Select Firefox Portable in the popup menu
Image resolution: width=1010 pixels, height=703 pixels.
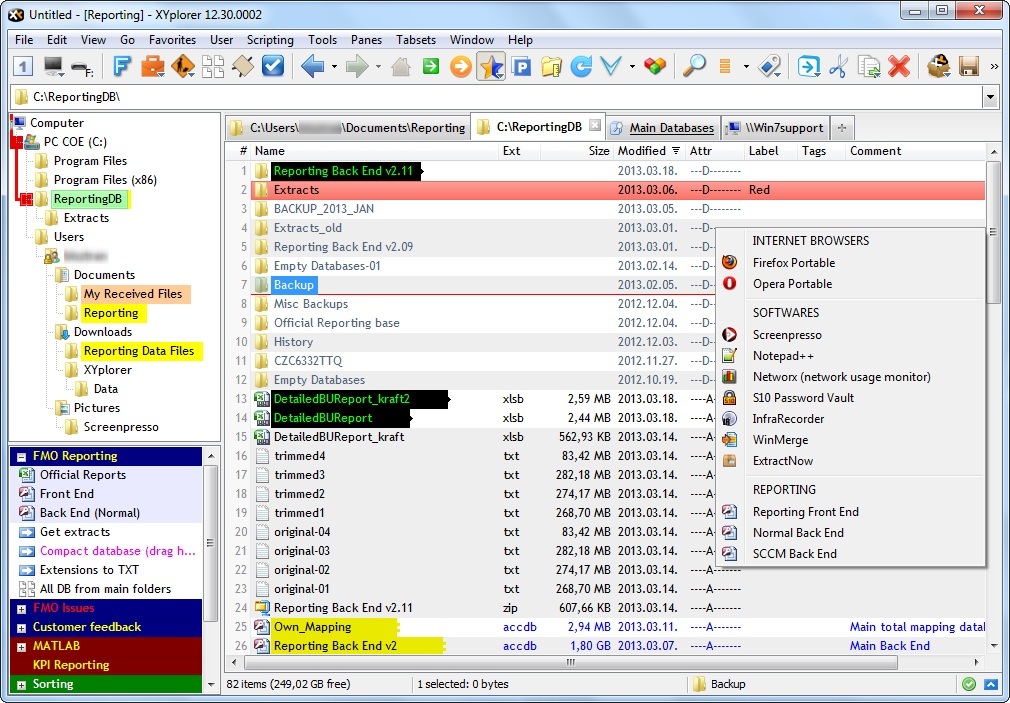793,262
